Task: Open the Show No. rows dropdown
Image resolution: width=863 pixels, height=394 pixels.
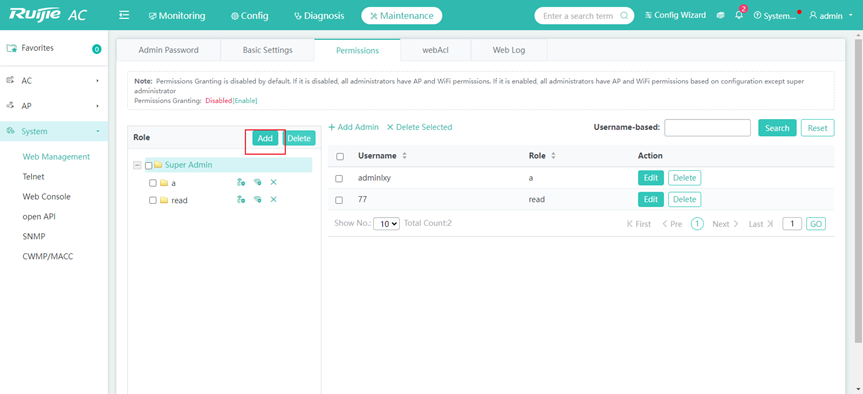Action: point(386,224)
